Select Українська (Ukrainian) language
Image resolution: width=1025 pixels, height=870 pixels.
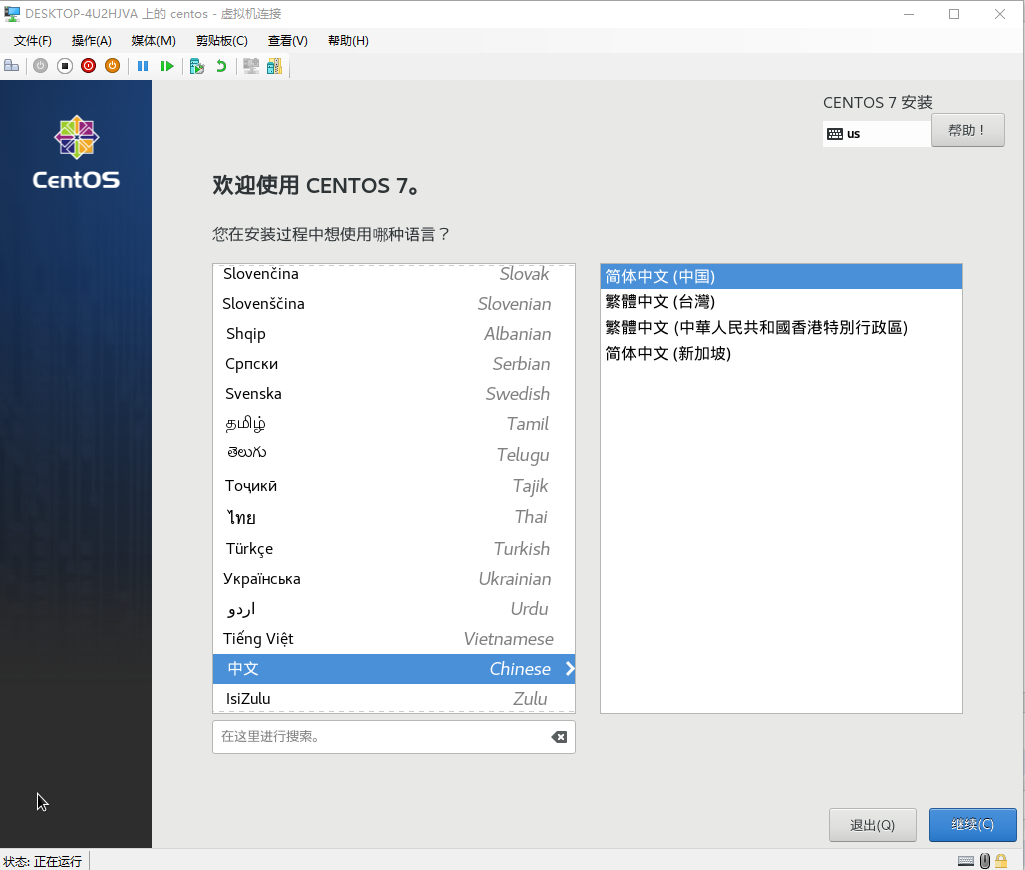(394, 579)
